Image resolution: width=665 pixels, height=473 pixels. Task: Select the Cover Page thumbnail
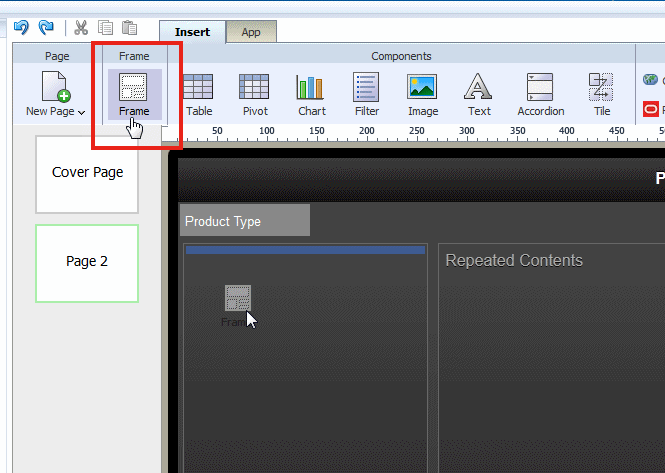click(x=87, y=174)
